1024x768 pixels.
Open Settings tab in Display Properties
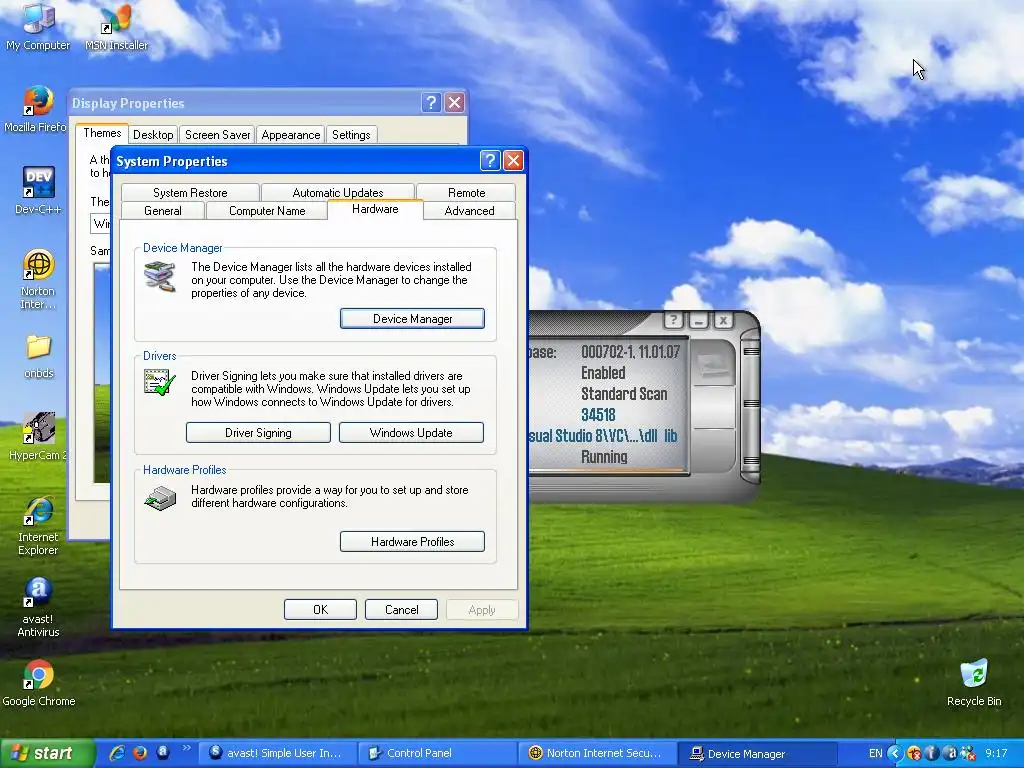pos(351,135)
